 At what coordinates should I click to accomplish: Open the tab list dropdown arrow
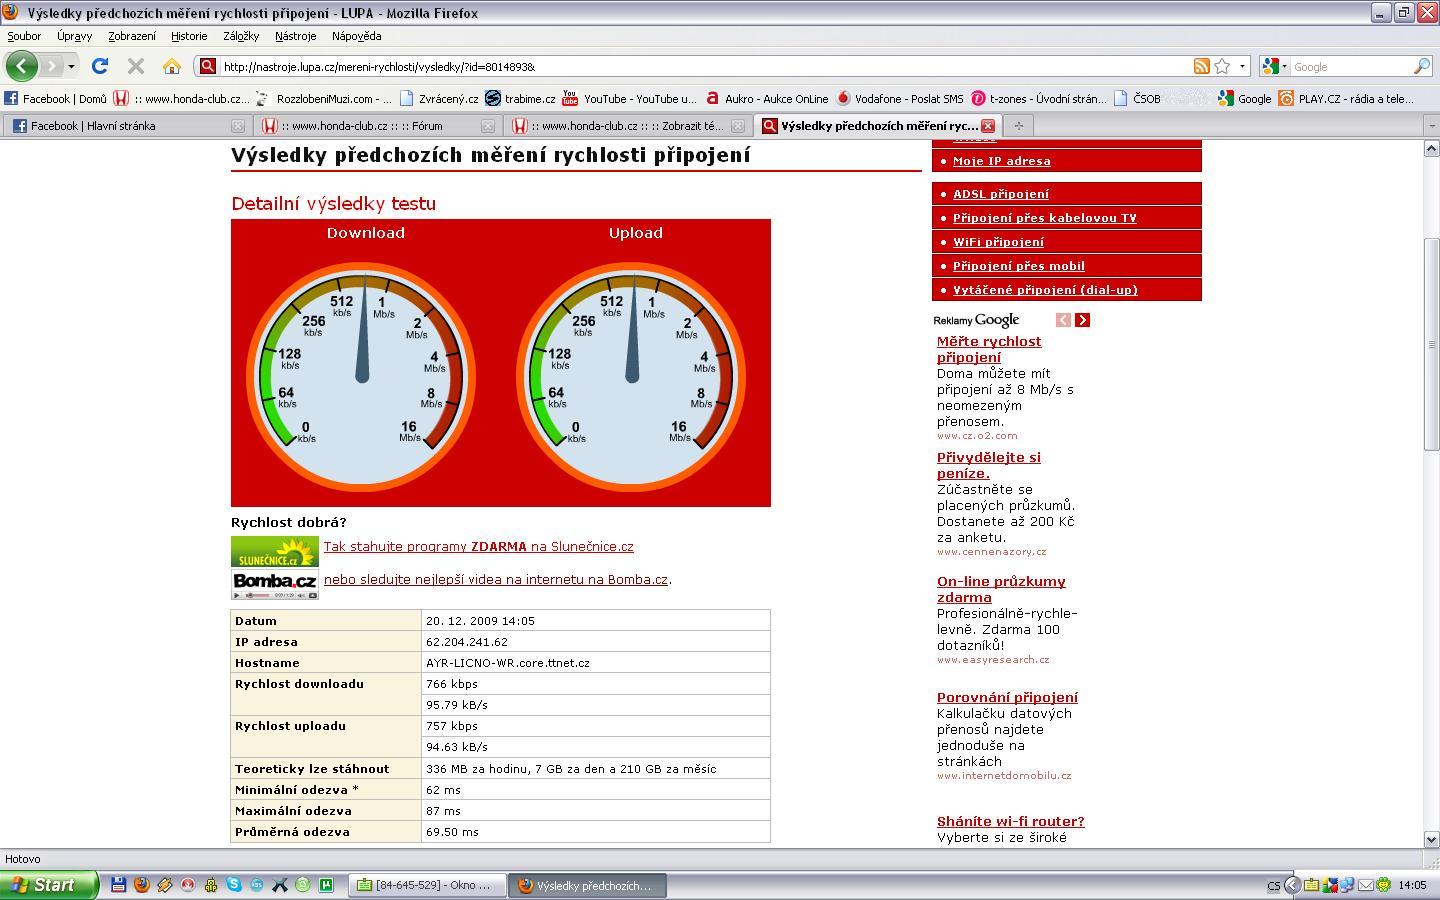[x=1430, y=126]
